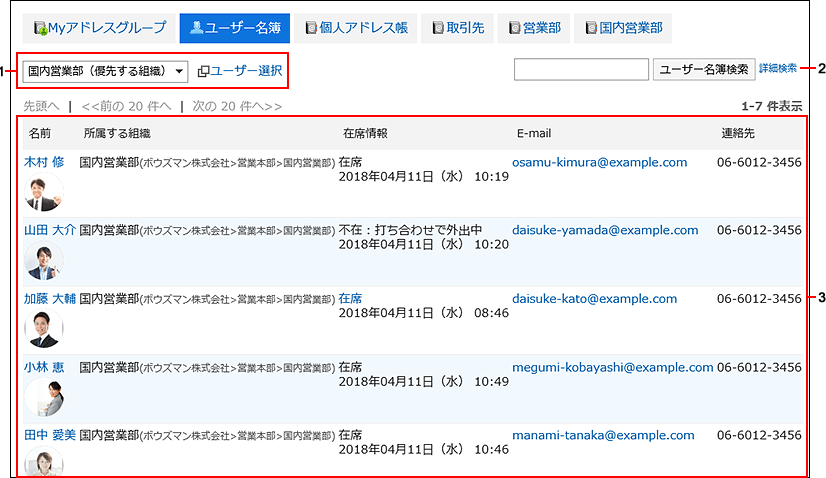Click the user icon on ユーザー名簿 tab
The image size is (826, 478).
(196, 27)
